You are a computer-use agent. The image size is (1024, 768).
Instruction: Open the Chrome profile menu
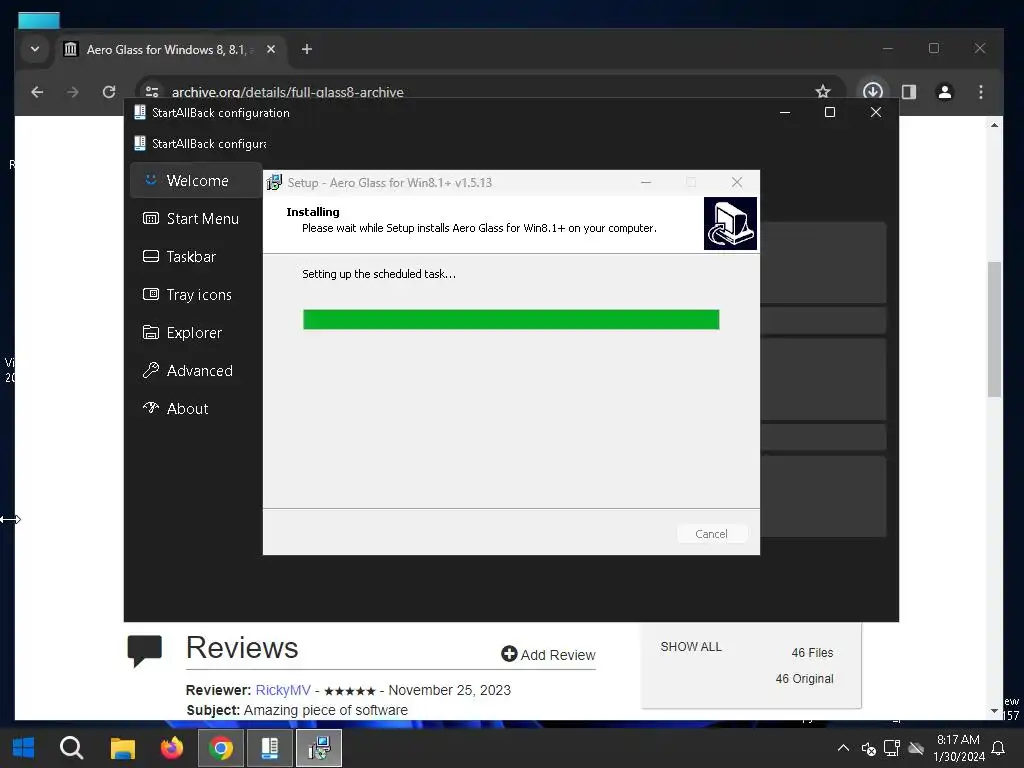tap(944, 92)
